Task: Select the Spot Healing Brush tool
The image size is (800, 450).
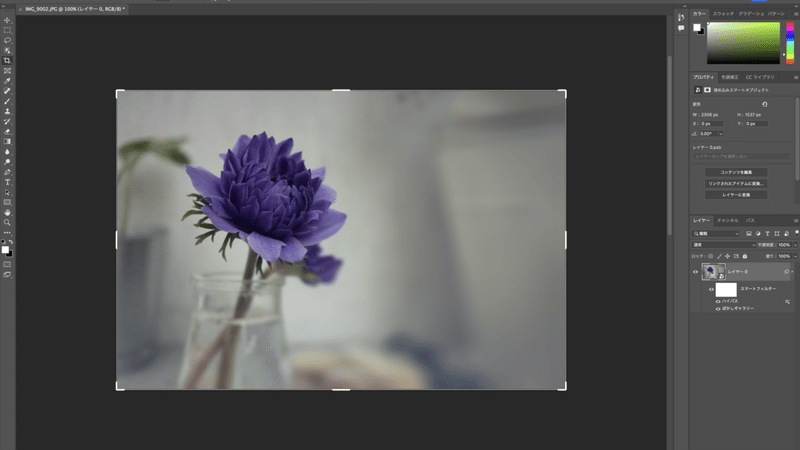Action: click(x=7, y=91)
